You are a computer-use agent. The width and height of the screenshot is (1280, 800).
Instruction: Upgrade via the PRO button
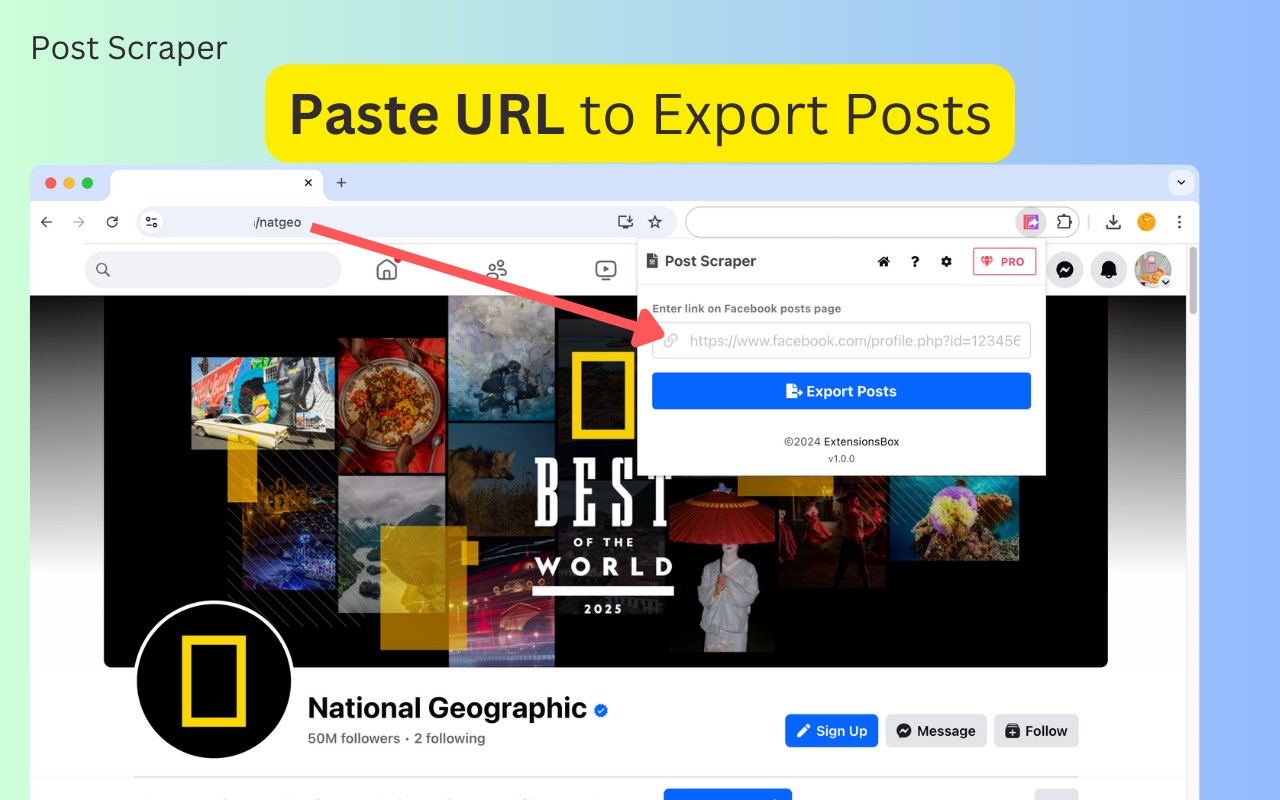point(1004,262)
